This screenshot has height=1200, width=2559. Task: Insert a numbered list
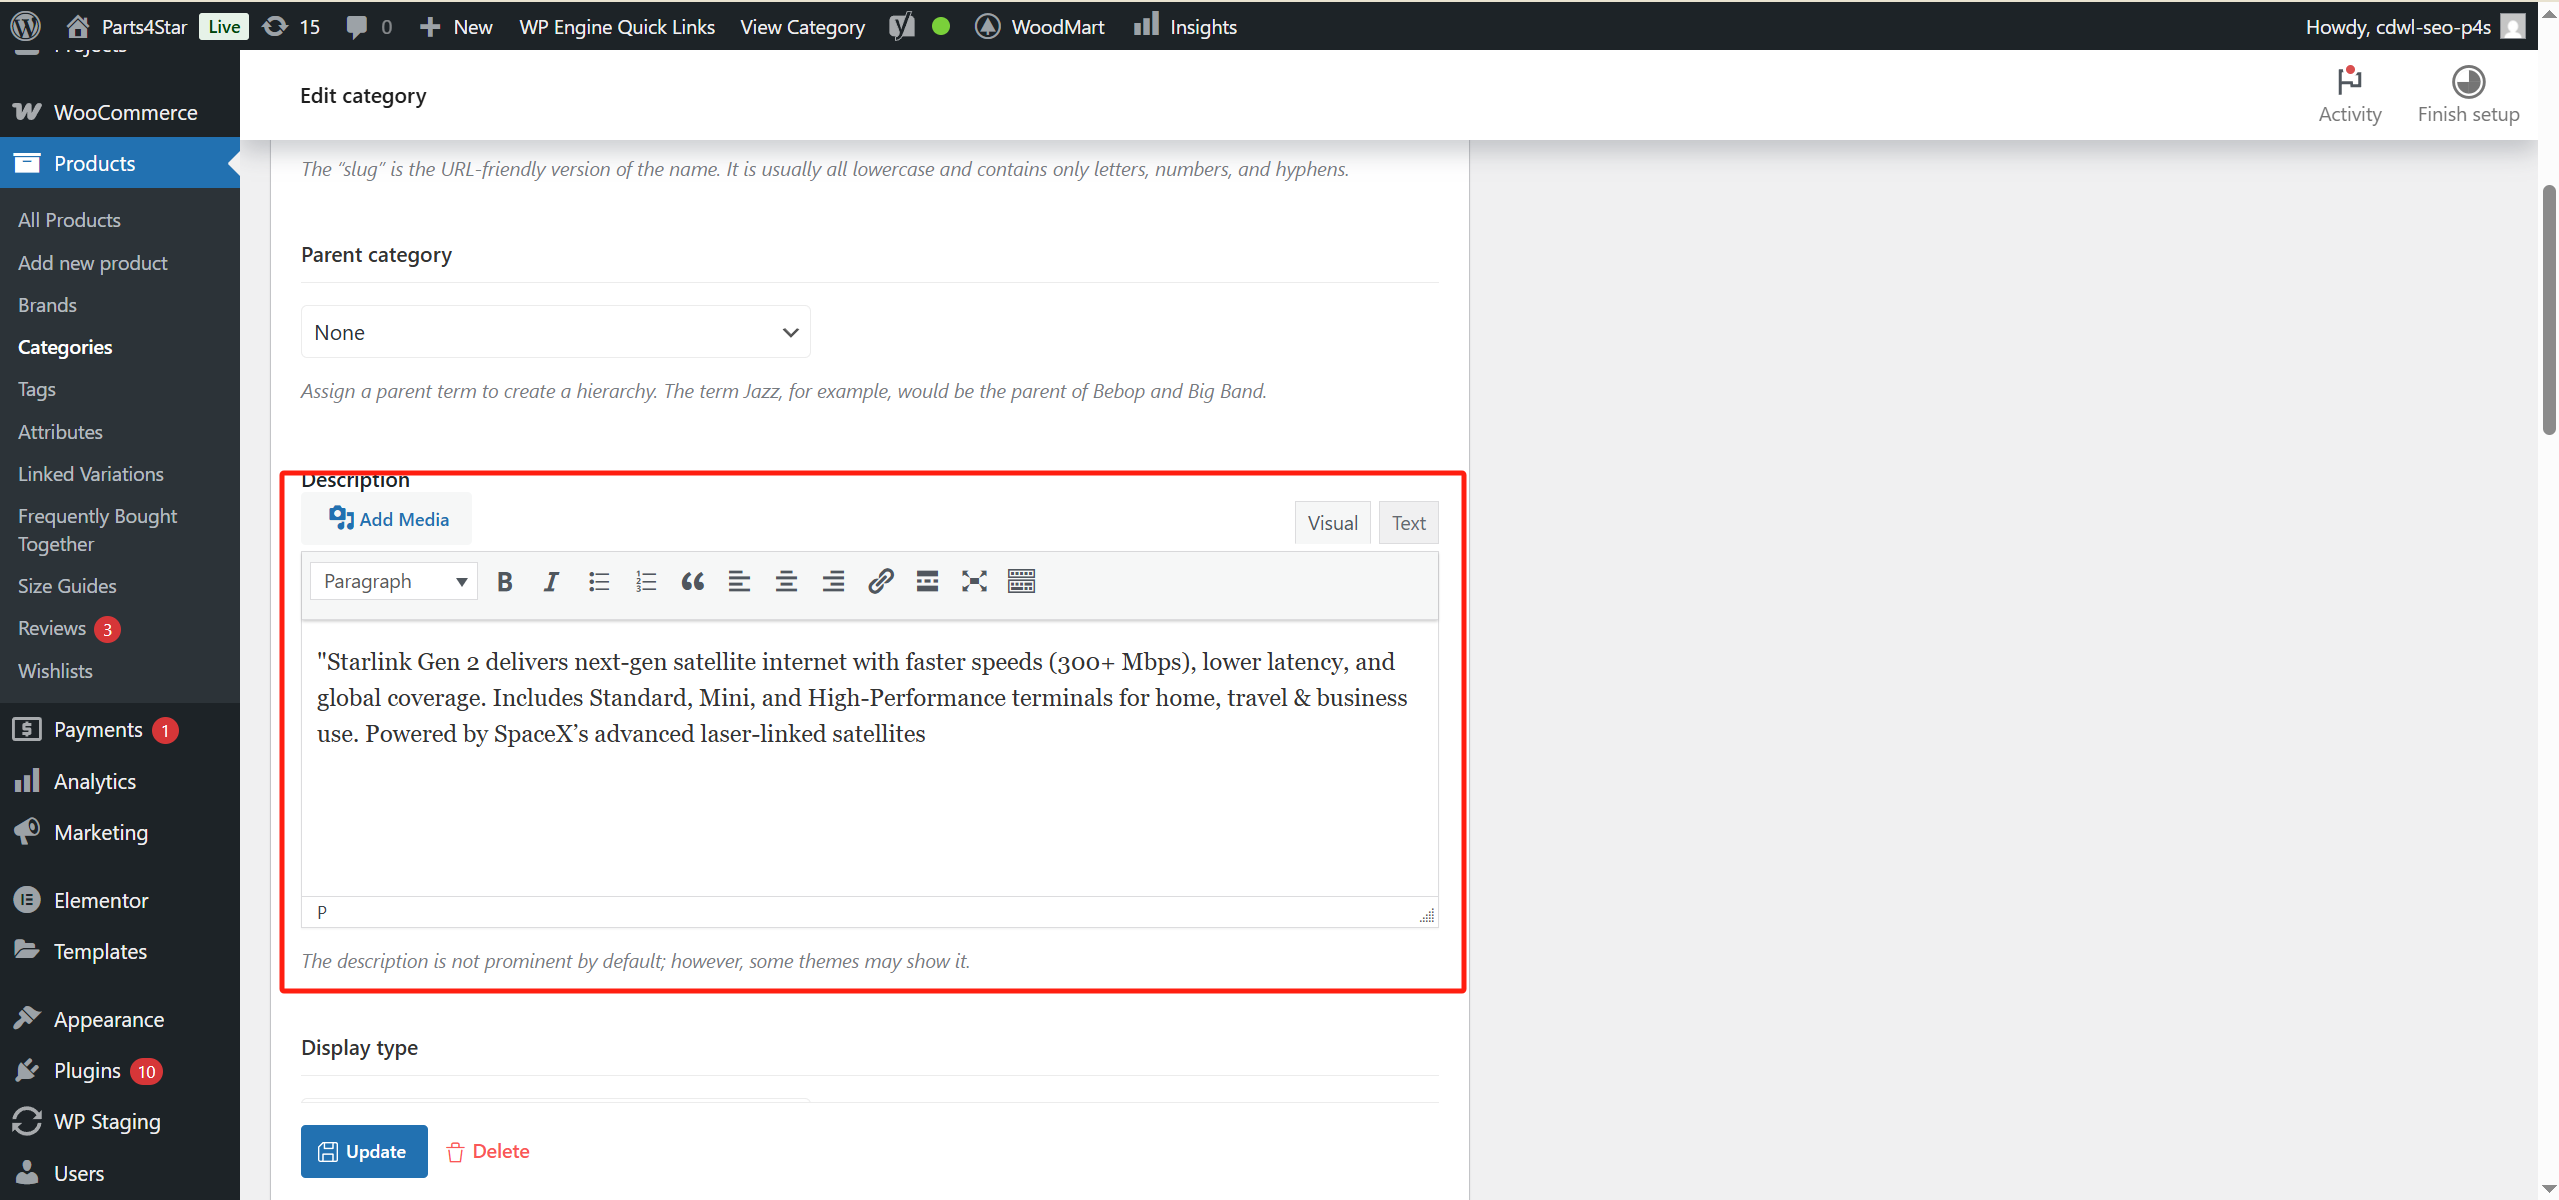[x=645, y=582]
